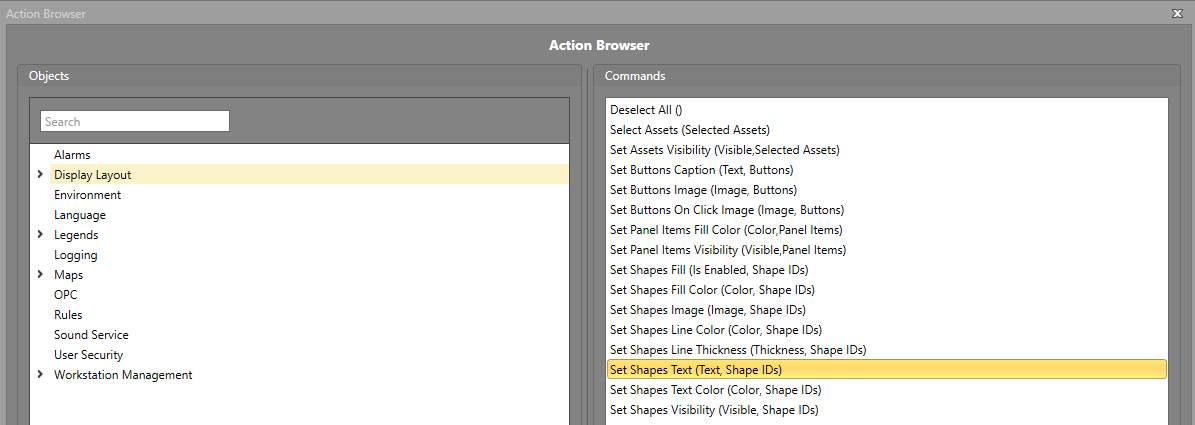Choose Set Buttons Caption command
The width and height of the screenshot is (1195, 425).
887,170
